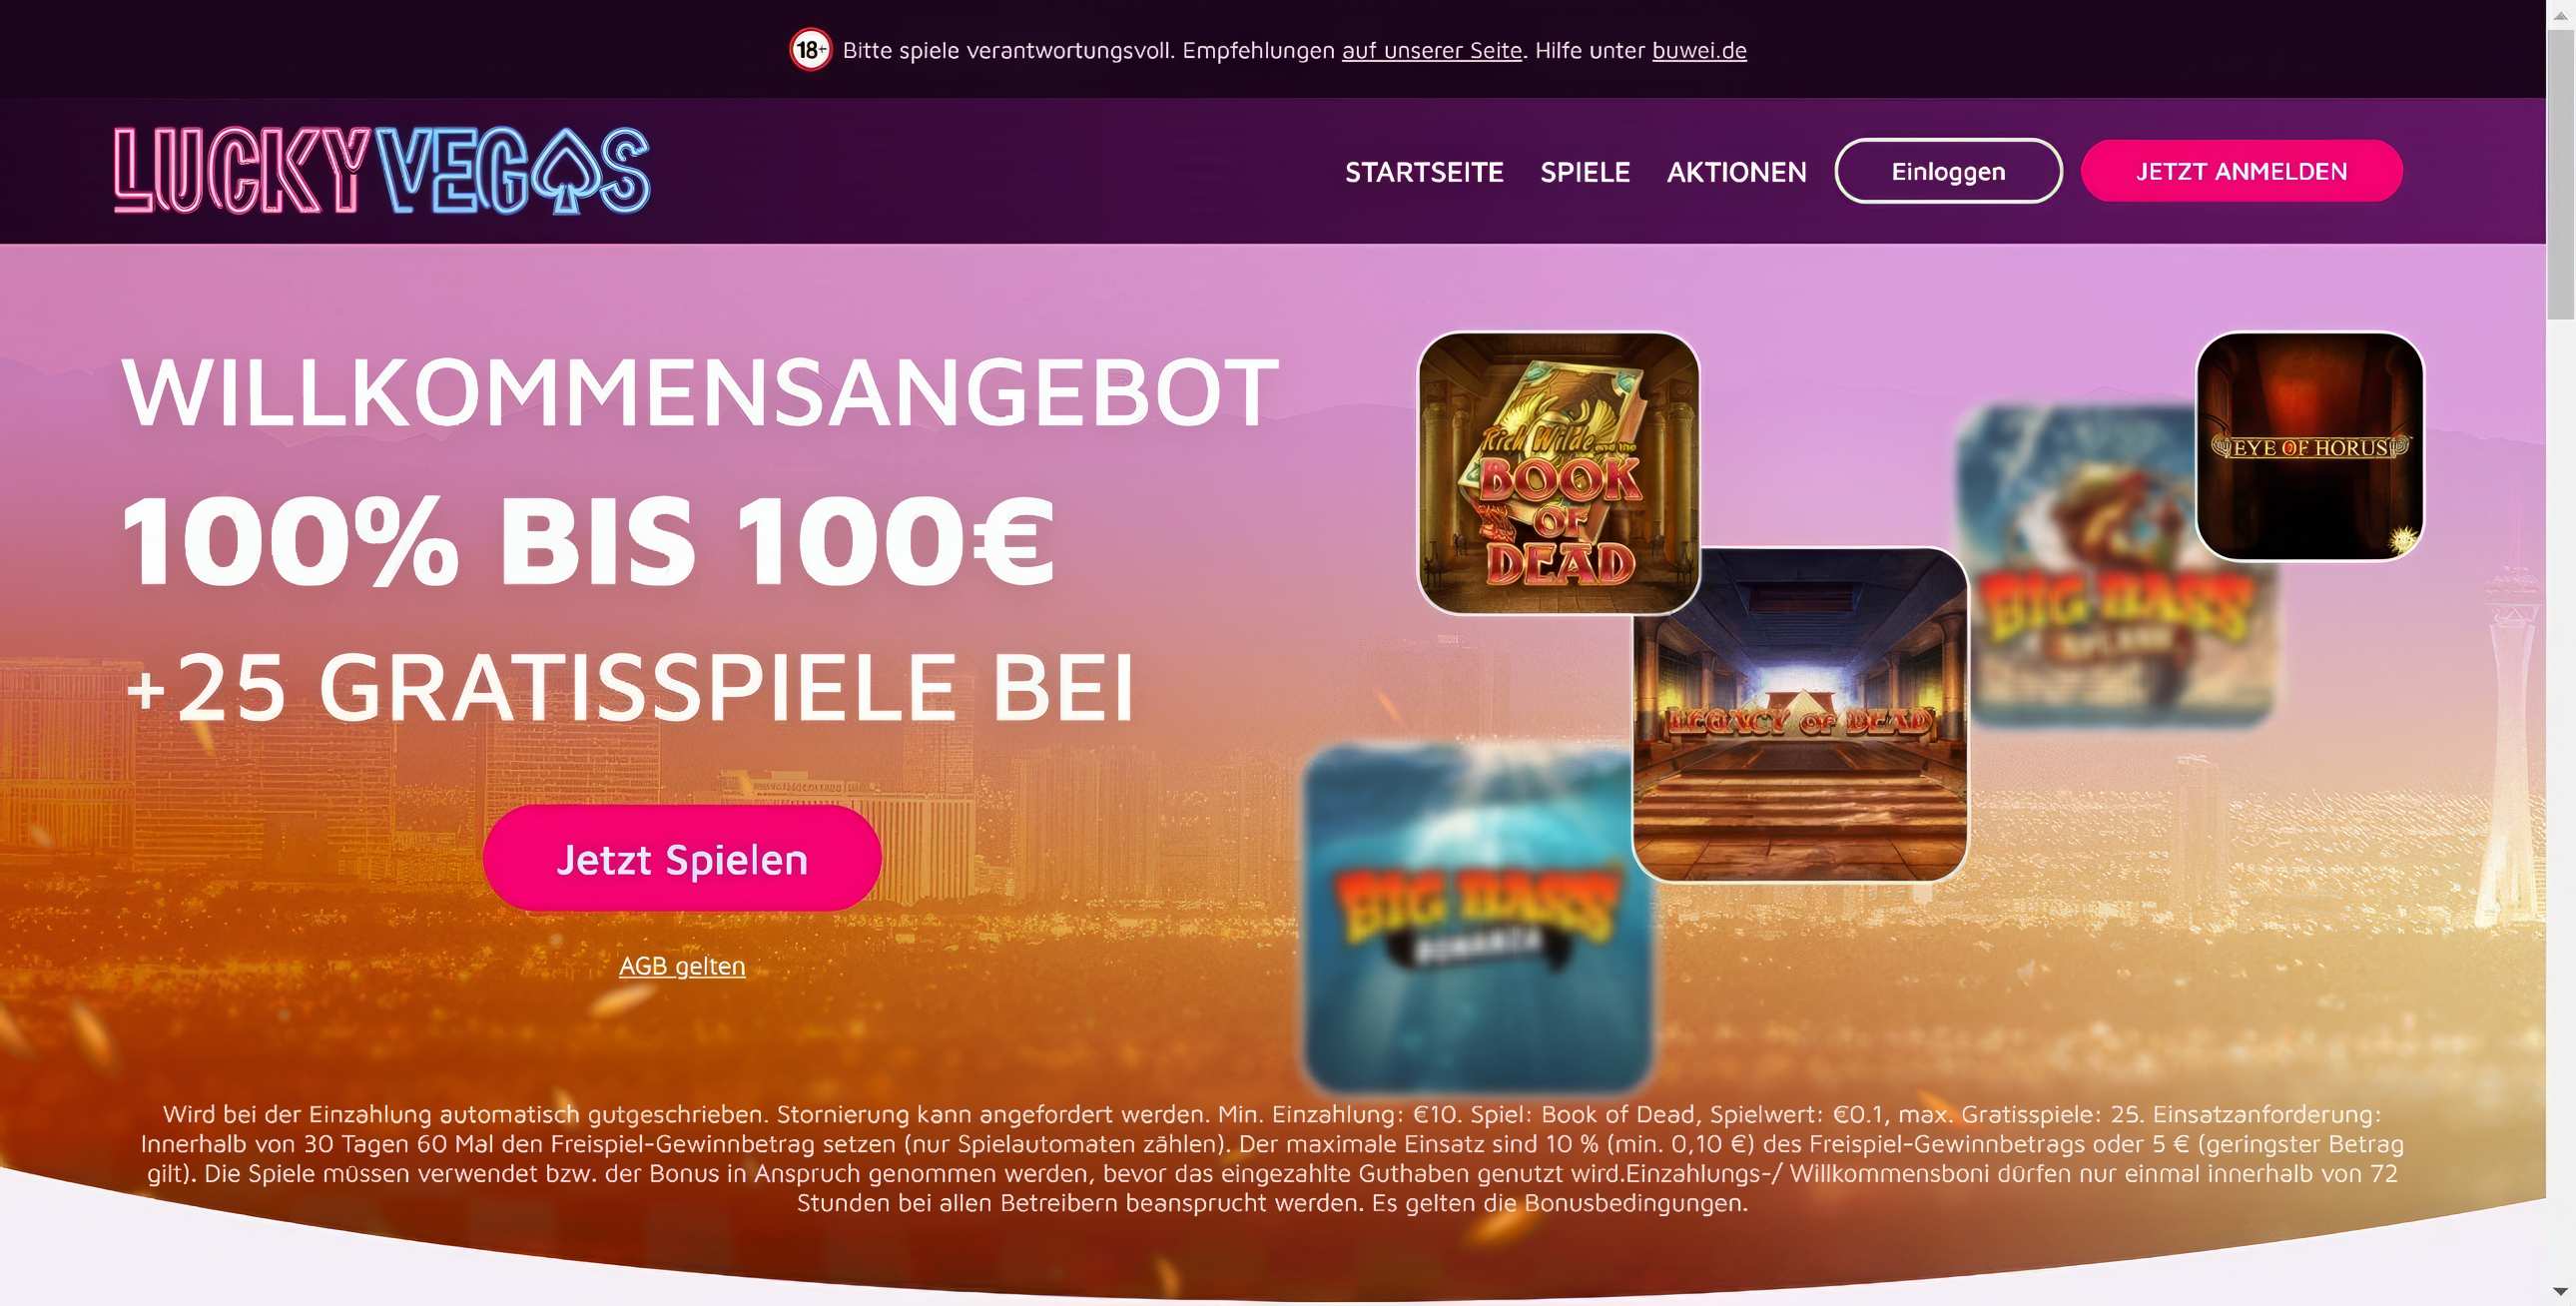This screenshot has height=1306, width=2576.
Task: Open the buwei.de help link
Action: (1699, 50)
